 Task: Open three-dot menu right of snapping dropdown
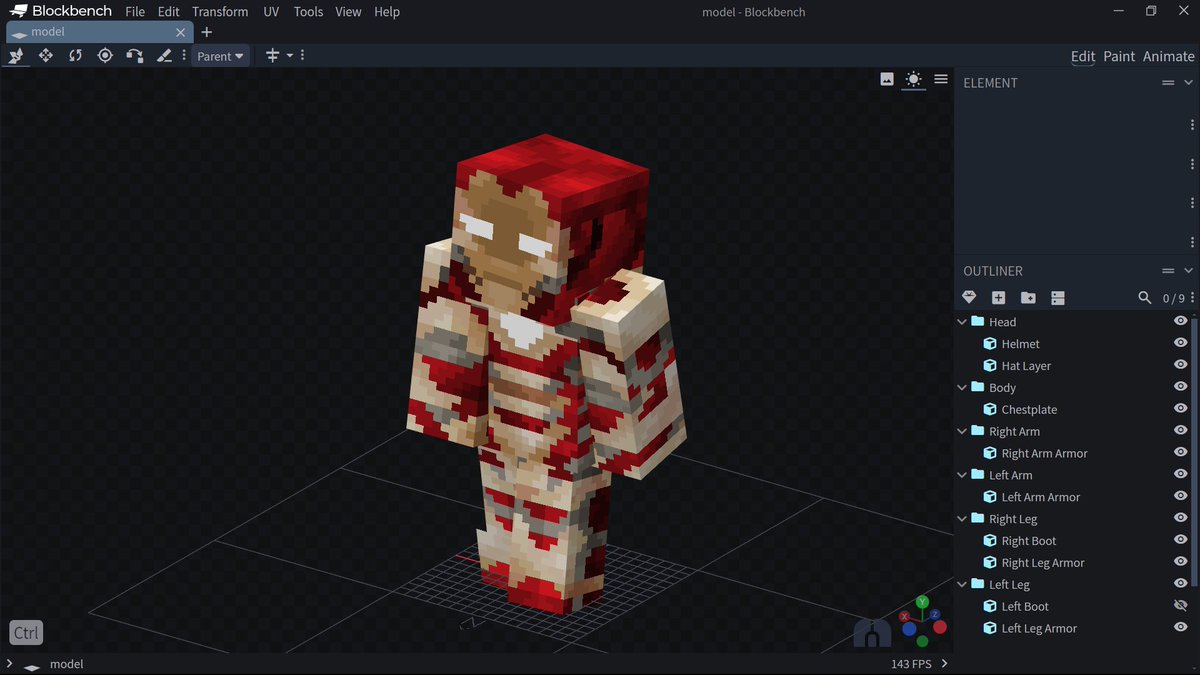click(x=303, y=56)
